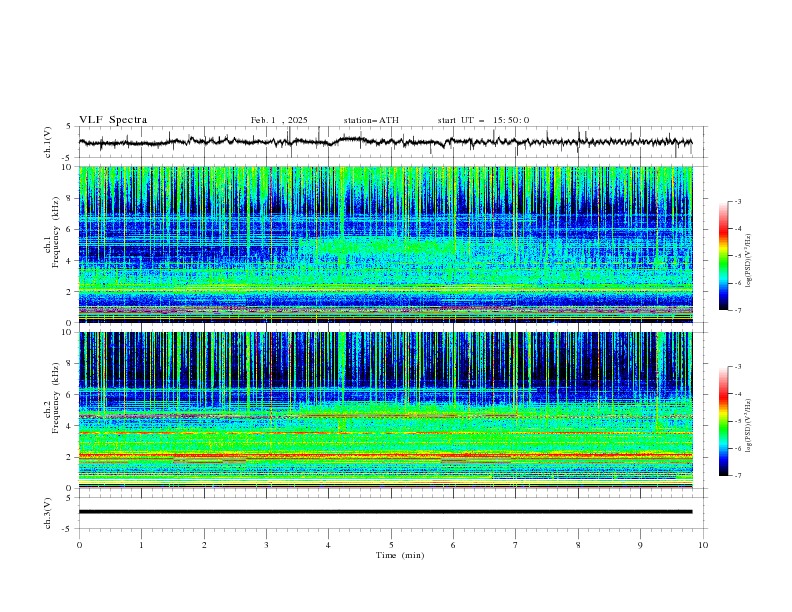The width and height of the screenshot is (792, 612).
Task: Click the "5" tick on the time axis
Action: pos(391,545)
